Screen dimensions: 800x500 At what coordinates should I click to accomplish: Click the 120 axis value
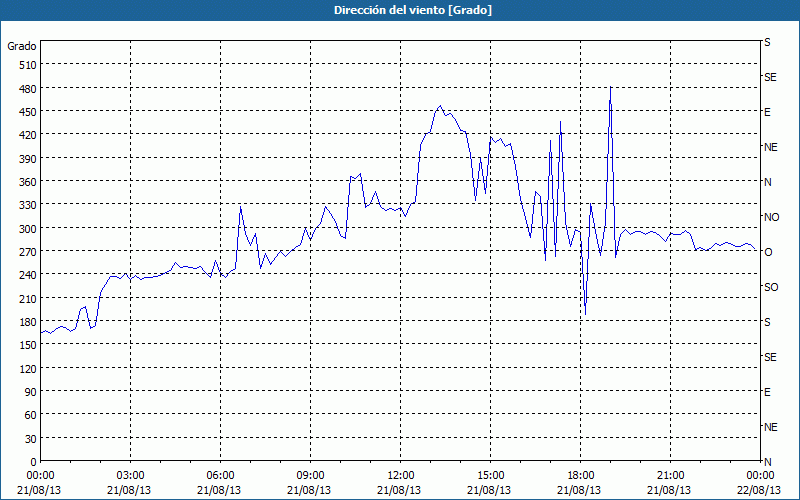(28, 369)
